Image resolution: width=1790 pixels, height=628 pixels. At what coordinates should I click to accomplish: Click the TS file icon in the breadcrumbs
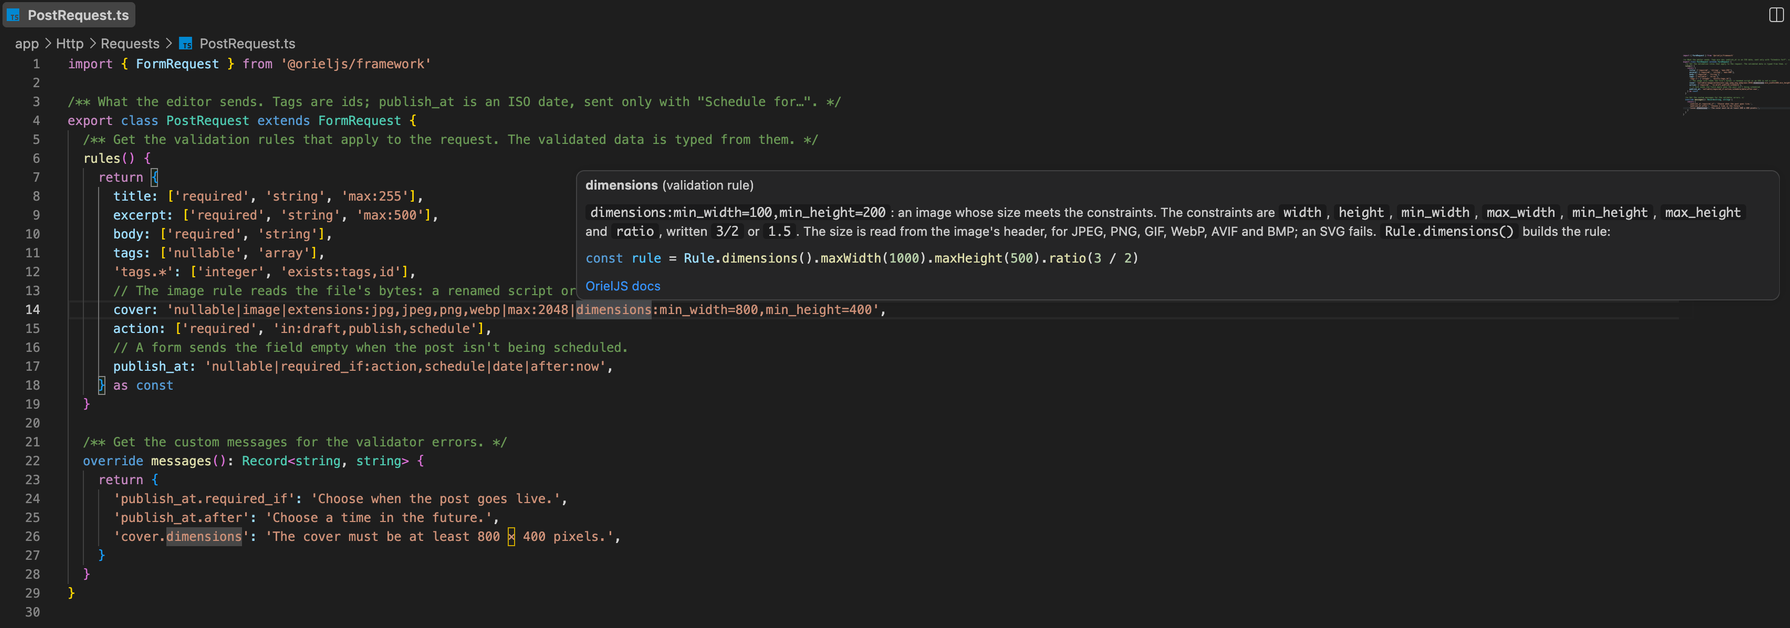coord(185,44)
